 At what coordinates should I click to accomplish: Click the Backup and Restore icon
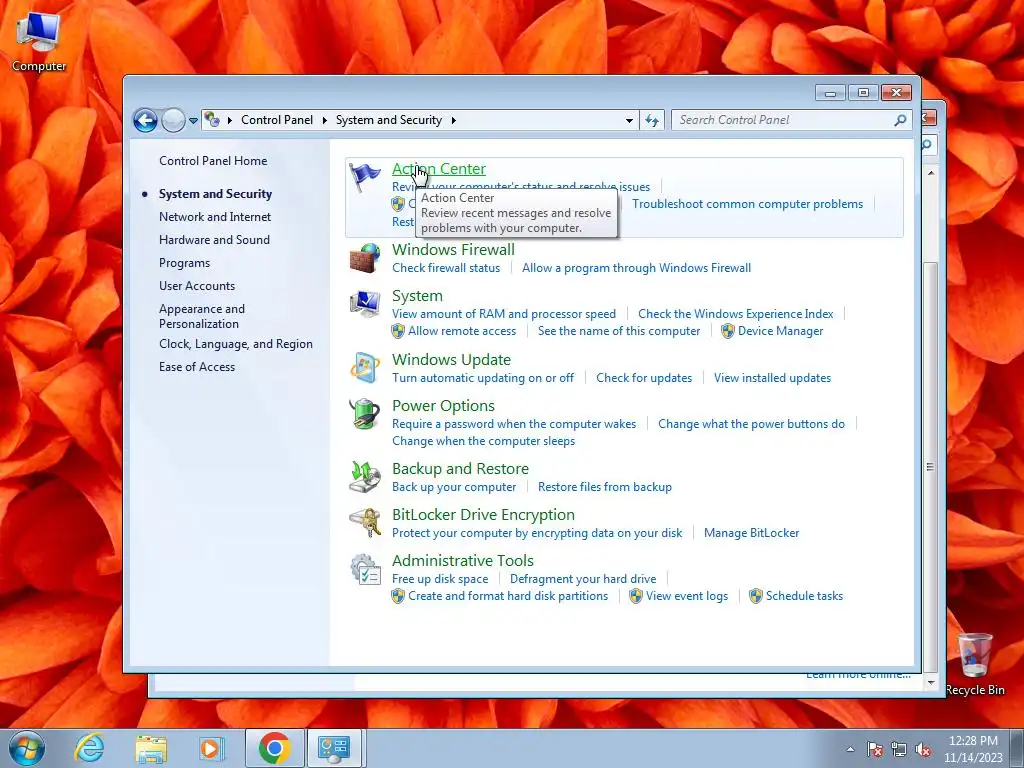(364, 477)
